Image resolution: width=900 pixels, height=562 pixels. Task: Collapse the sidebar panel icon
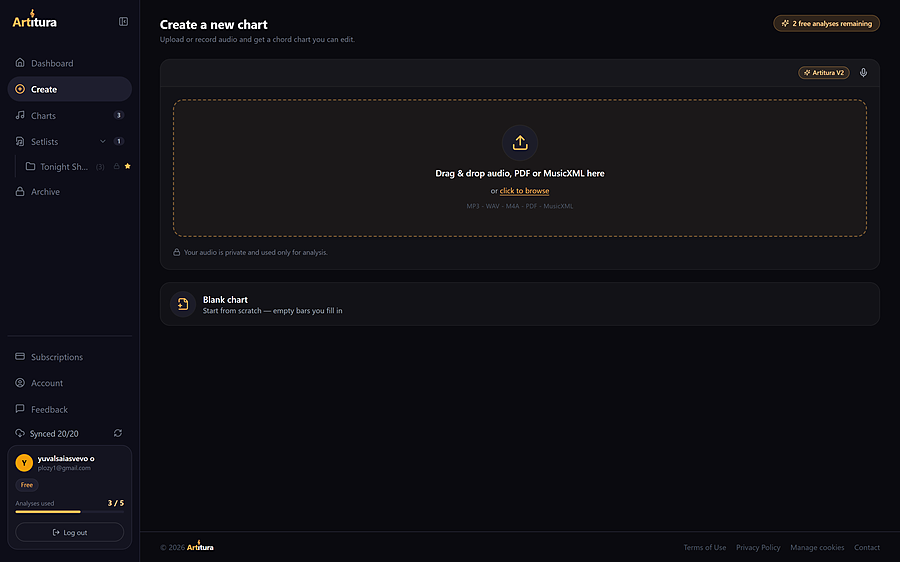123,22
